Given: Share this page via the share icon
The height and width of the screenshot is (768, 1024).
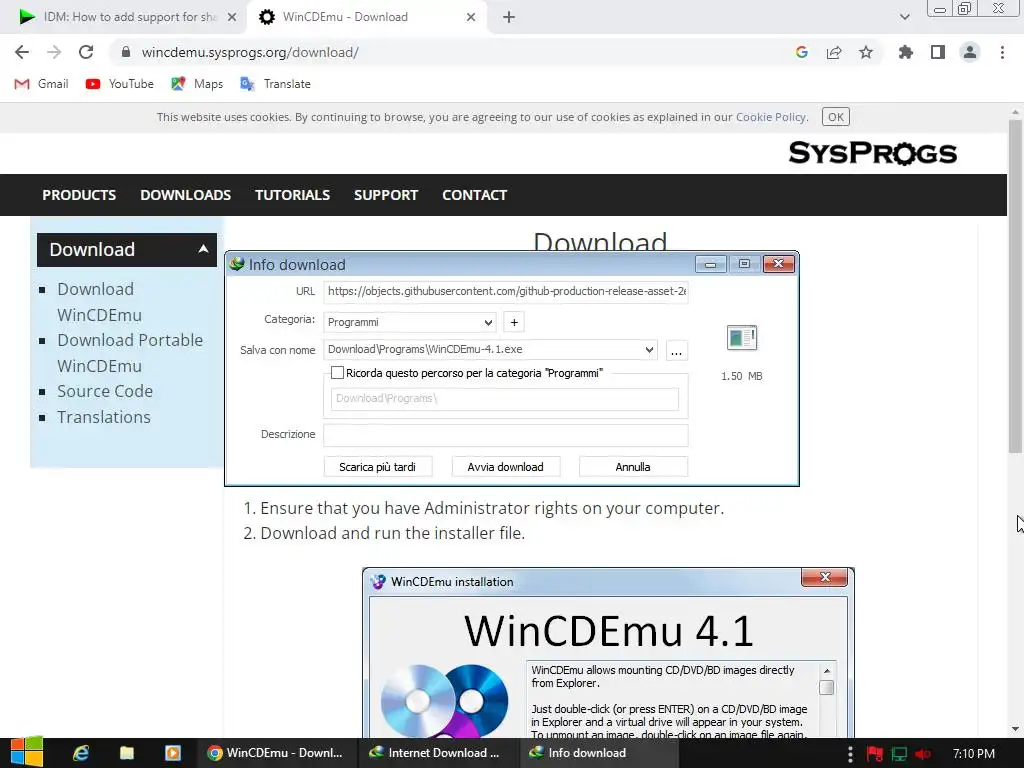Looking at the screenshot, I should 834,52.
